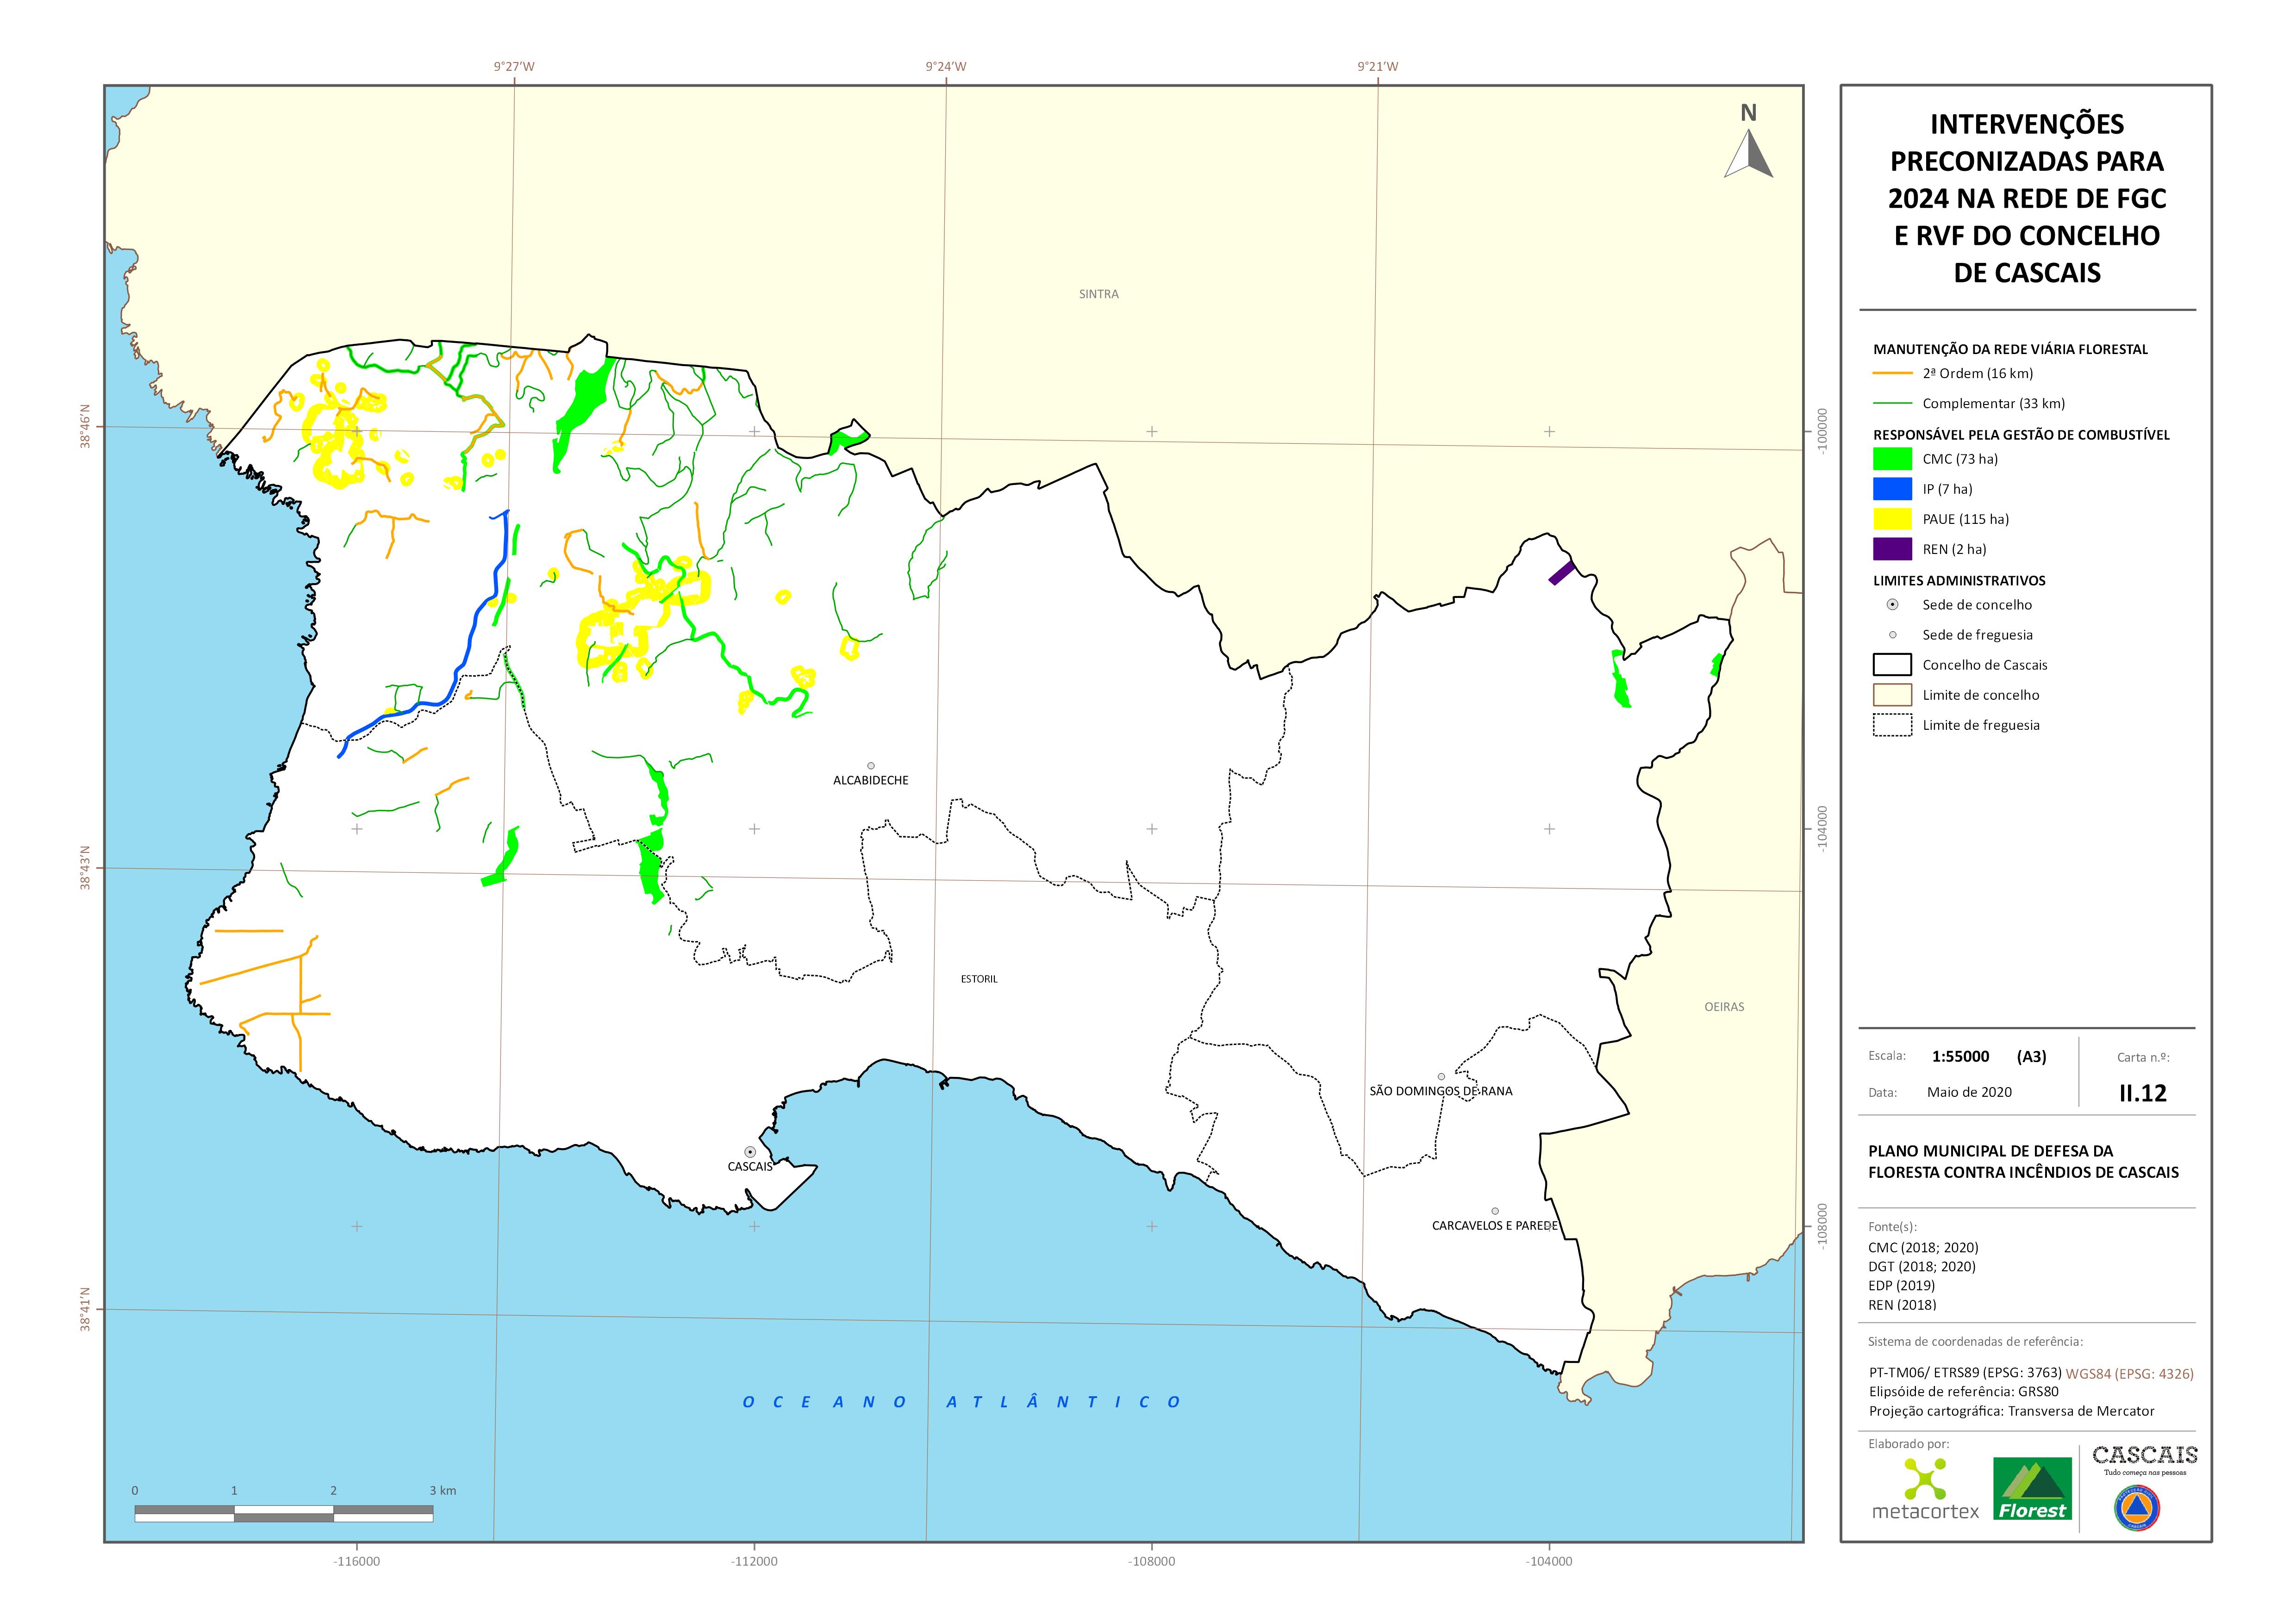Click the 9°21'W longitude label
This screenshot has height=1623, width=2296.
pyautogui.click(x=1378, y=67)
